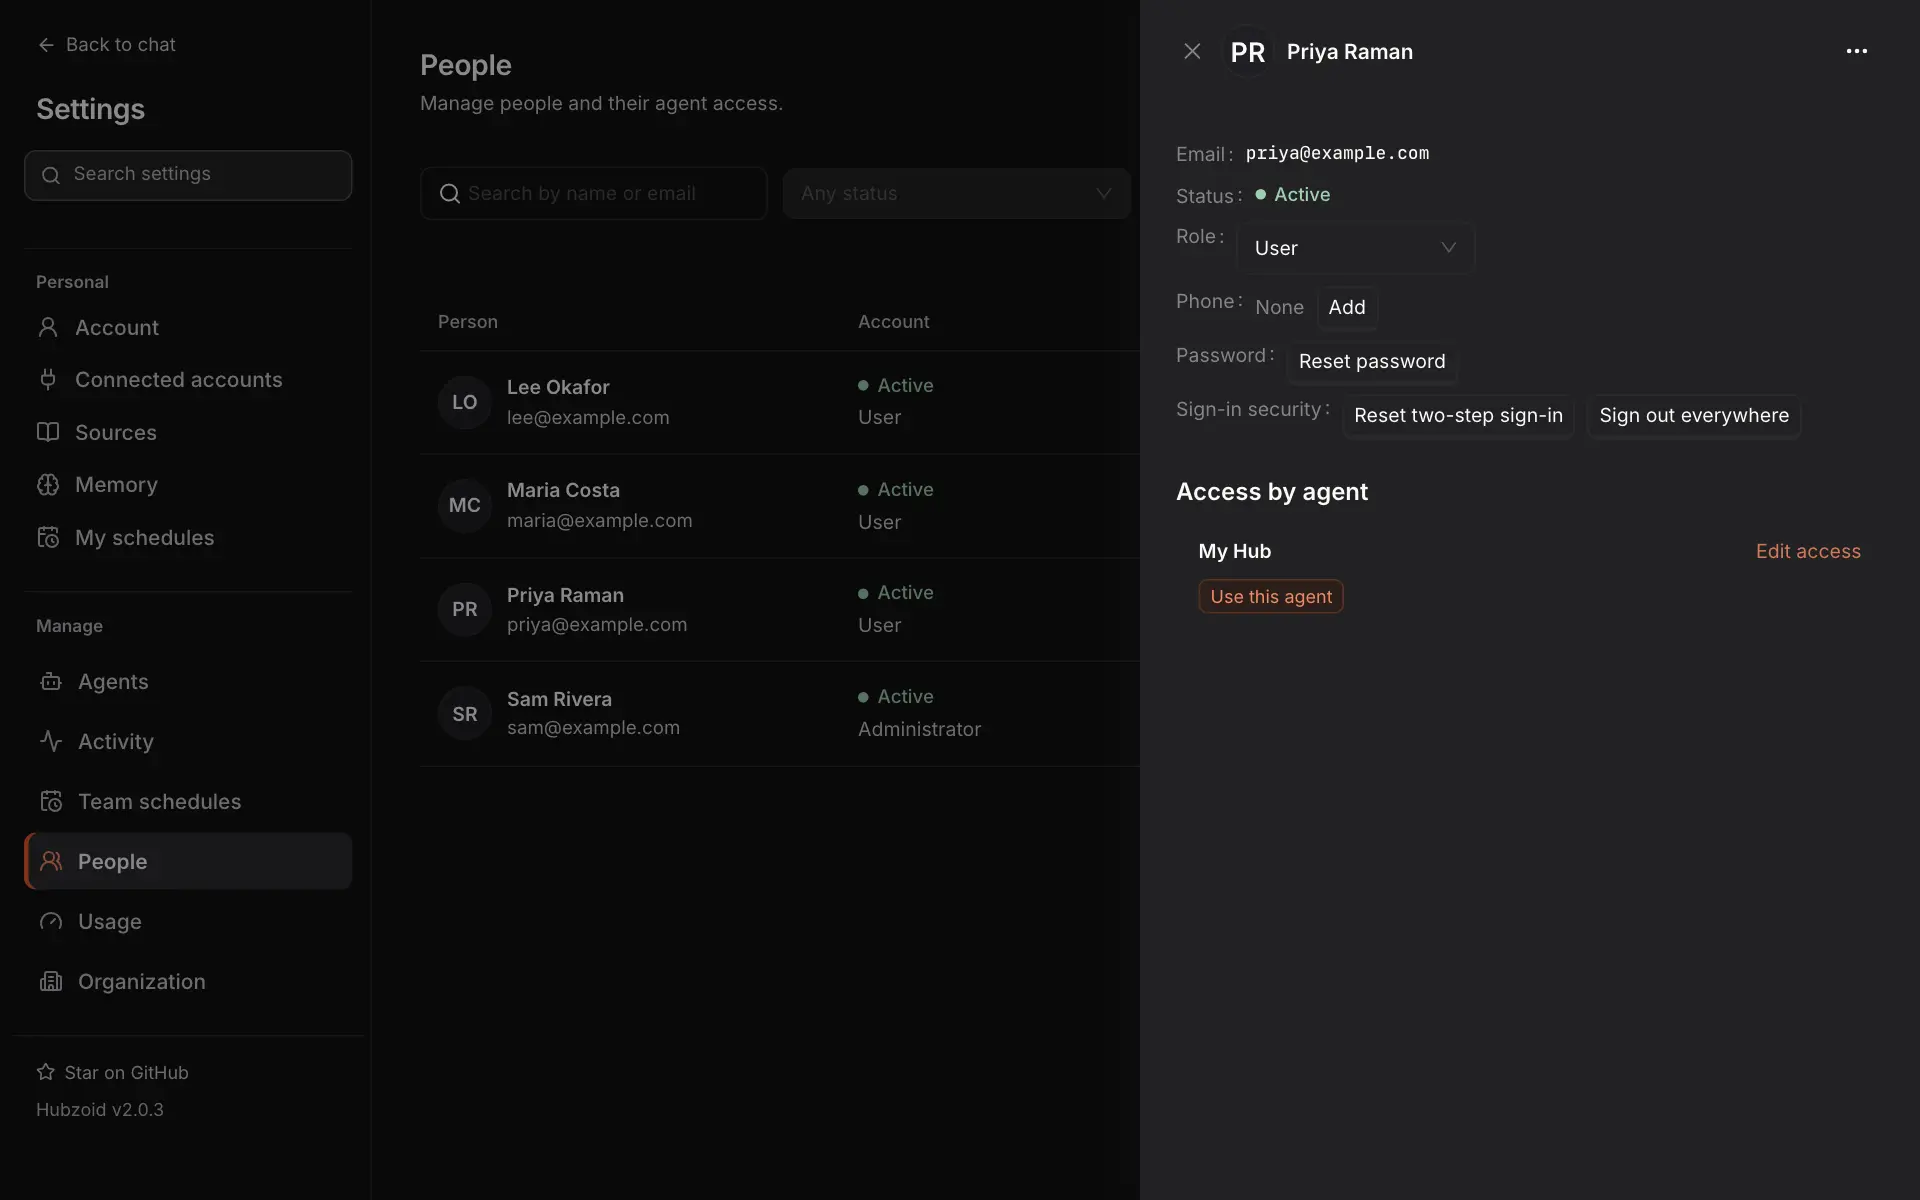
Task: Click Reset password button
Action: [1372, 361]
